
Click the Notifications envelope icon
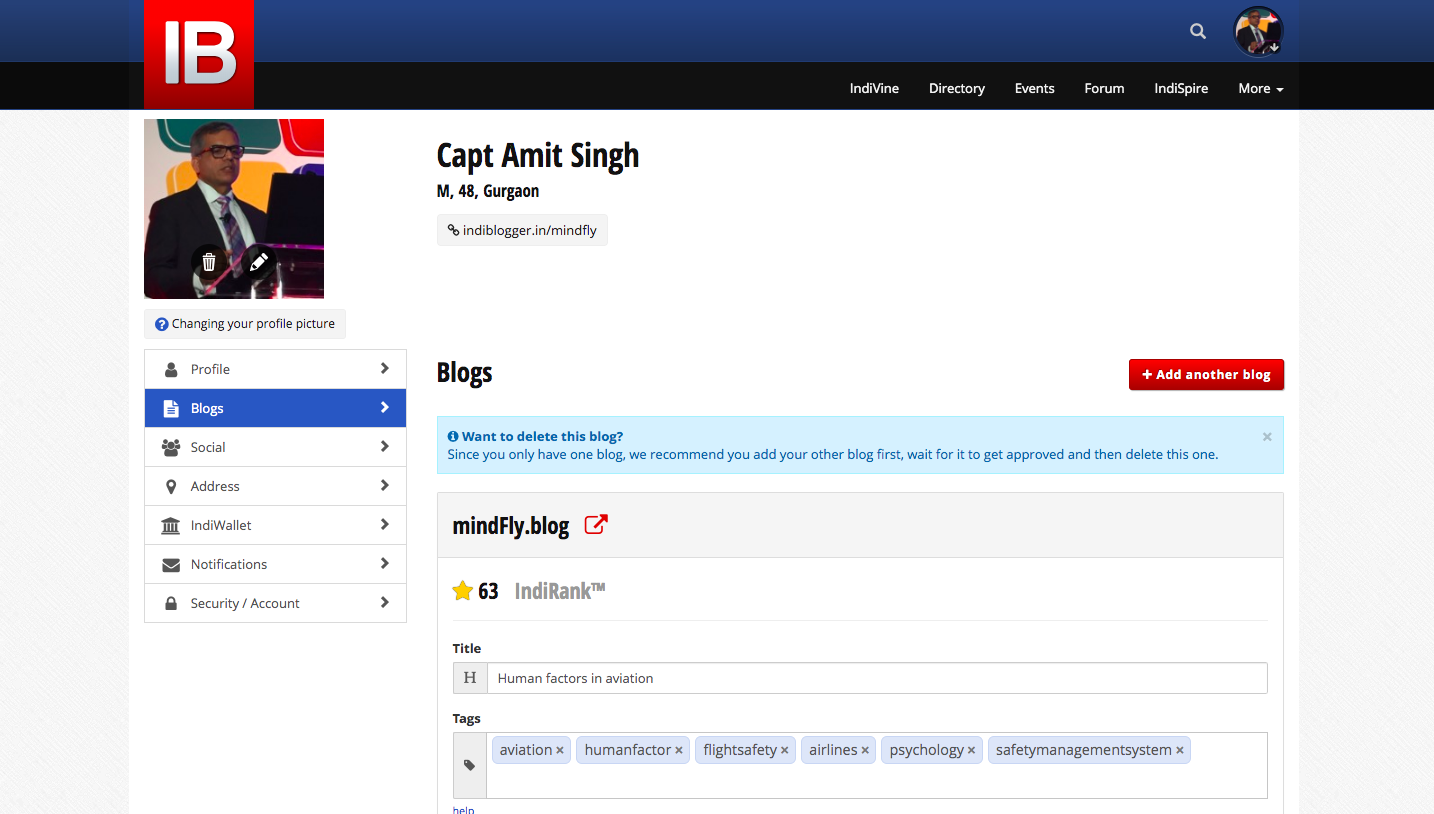[171, 563]
